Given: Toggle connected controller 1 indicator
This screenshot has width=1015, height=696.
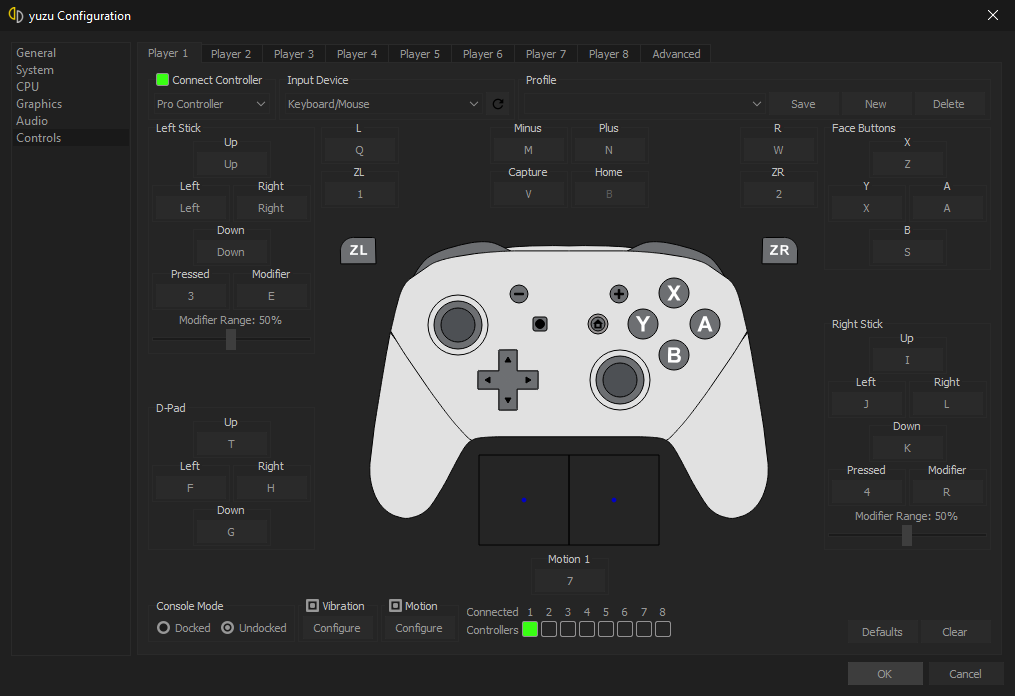Looking at the screenshot, I should (x=530, y=629).
